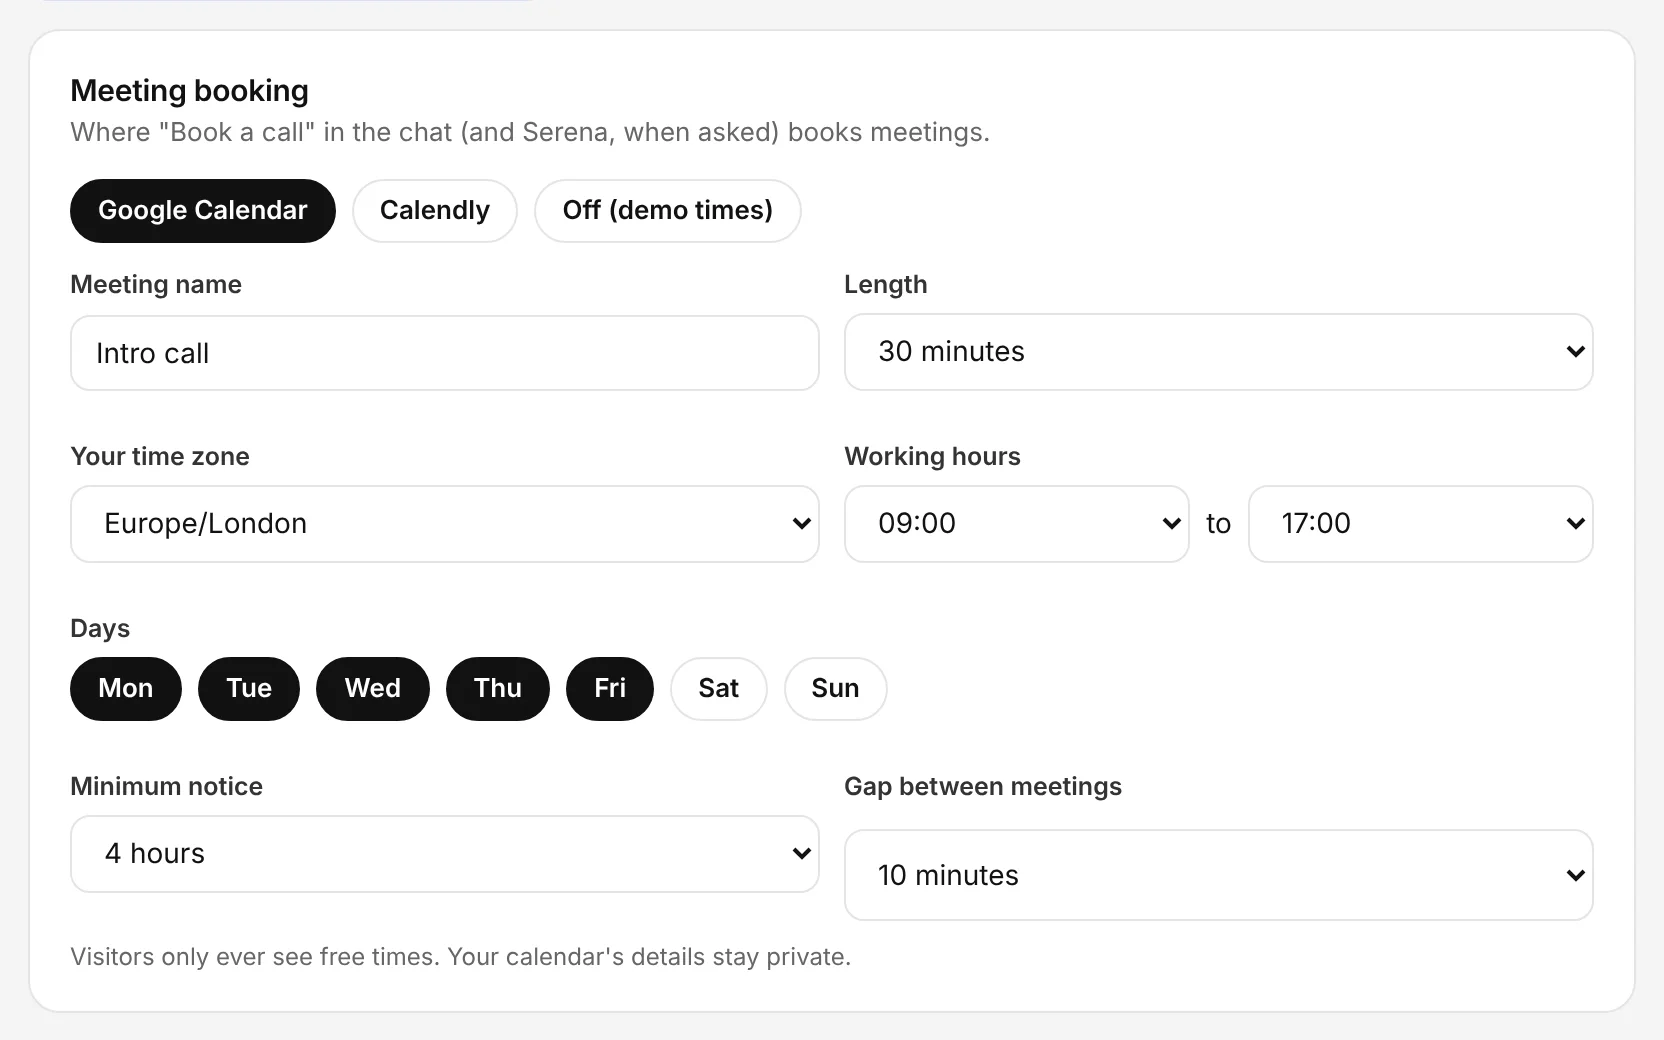Switch booking to Calendly
This screenshot has height=1040, width=1664.
point(435,211)
